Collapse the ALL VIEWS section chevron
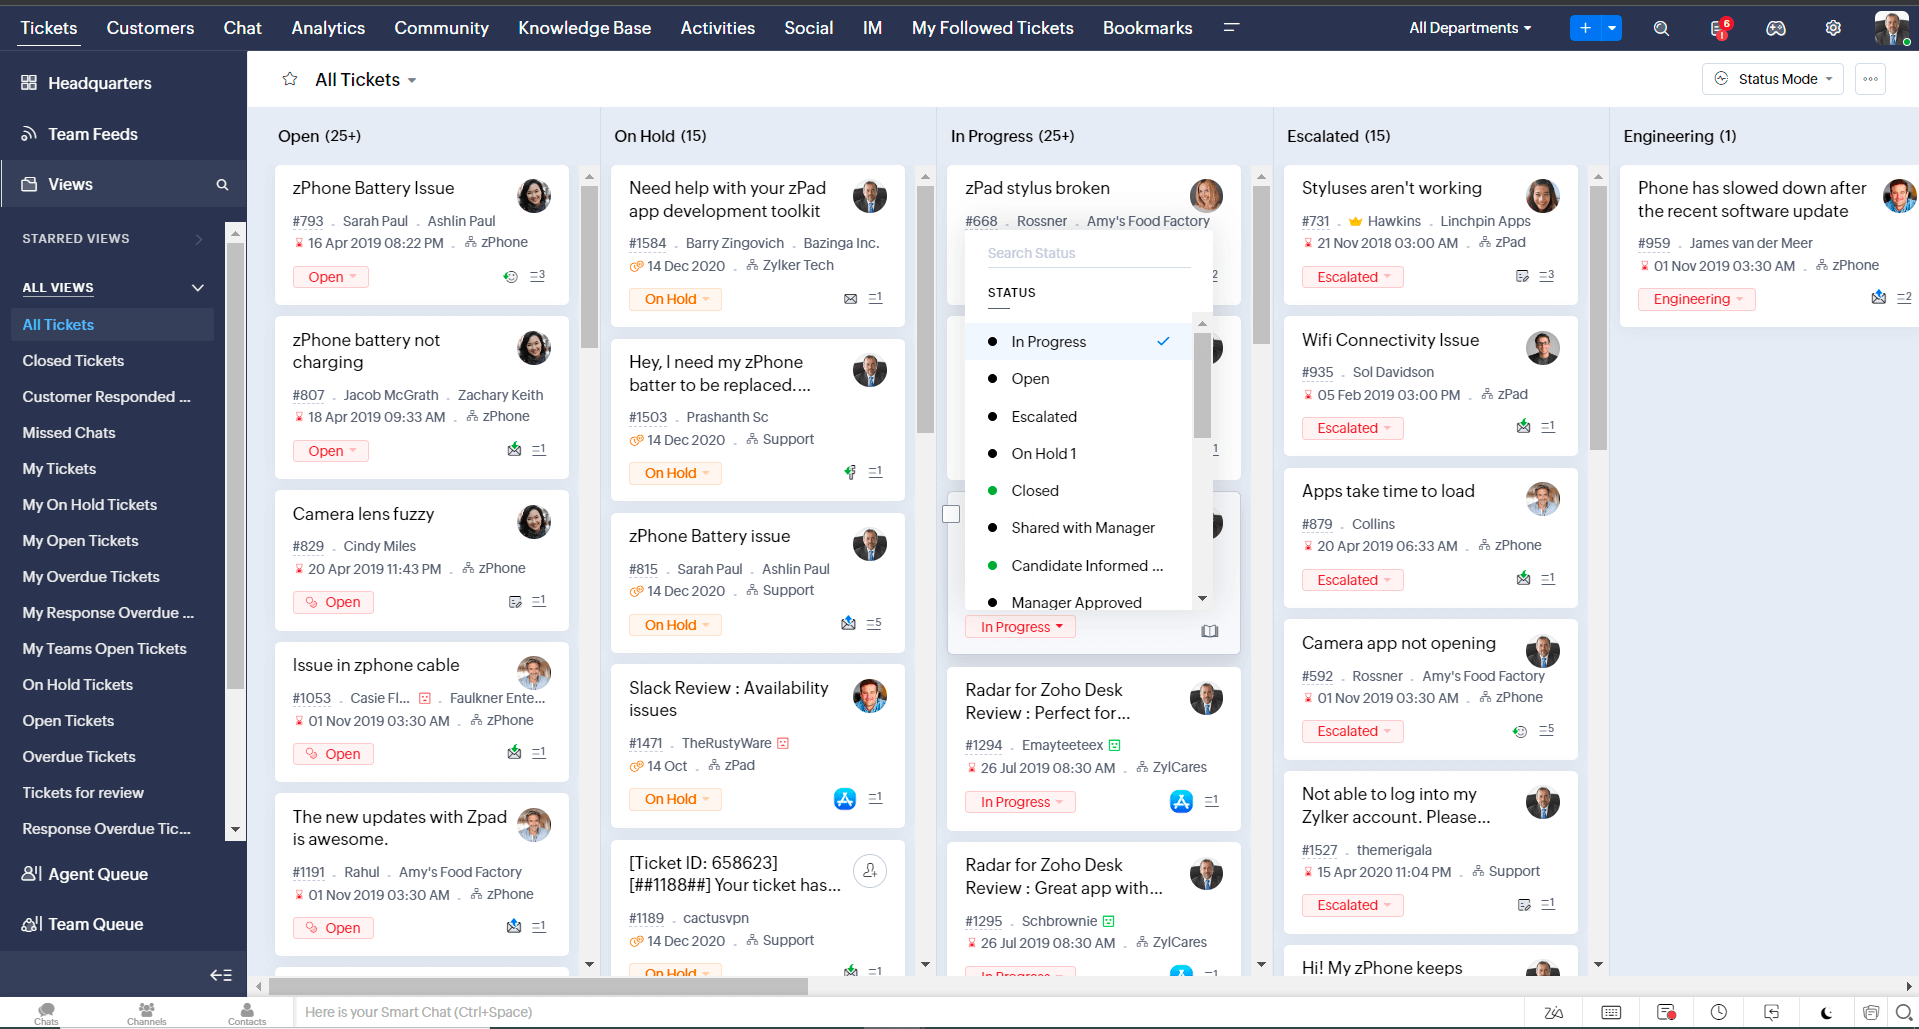1919x1029 pixels. point(198,288)
